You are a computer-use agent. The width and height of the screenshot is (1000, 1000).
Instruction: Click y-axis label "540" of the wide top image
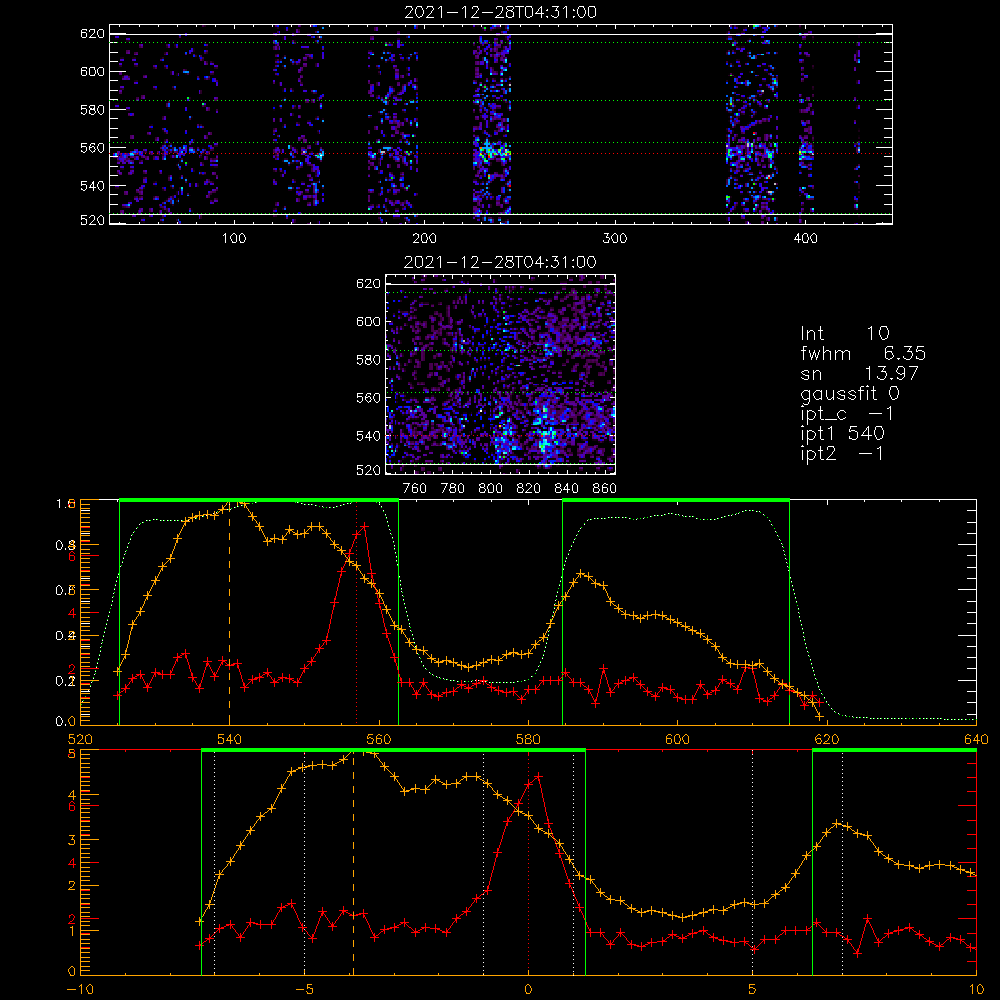click(x=92, y=186)
